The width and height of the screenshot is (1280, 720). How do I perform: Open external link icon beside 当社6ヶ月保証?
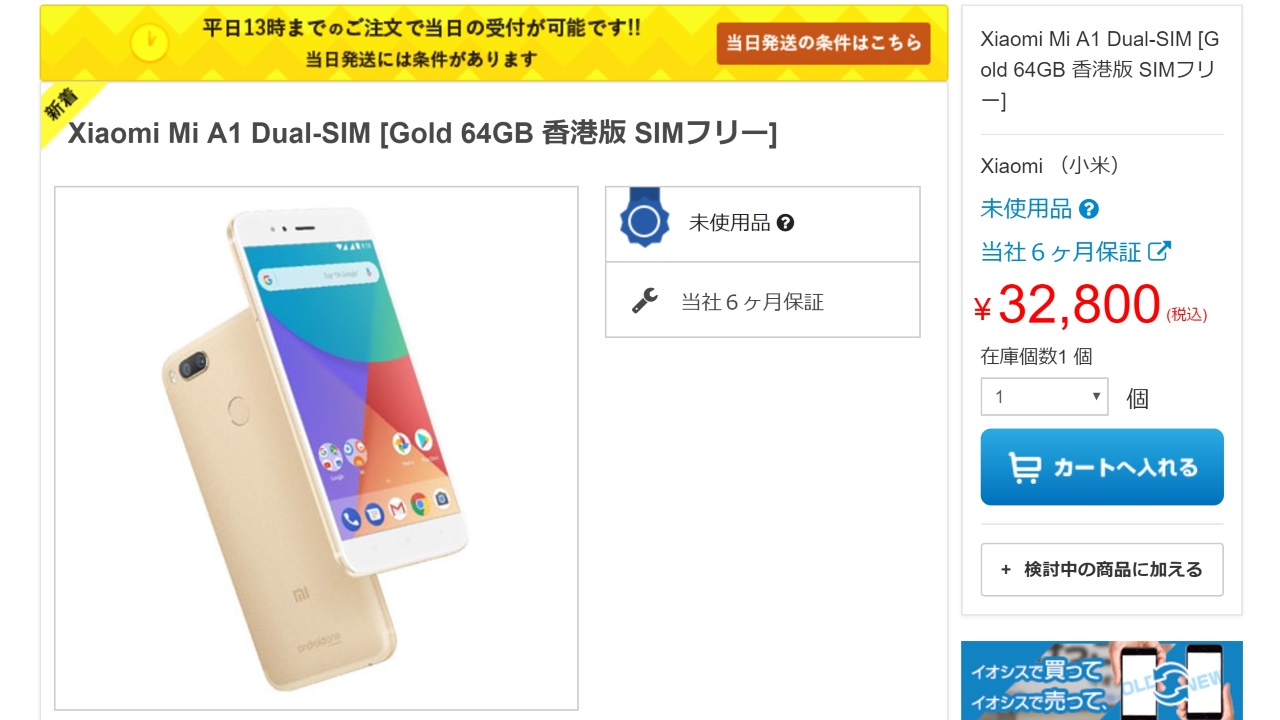point(1159,251)
